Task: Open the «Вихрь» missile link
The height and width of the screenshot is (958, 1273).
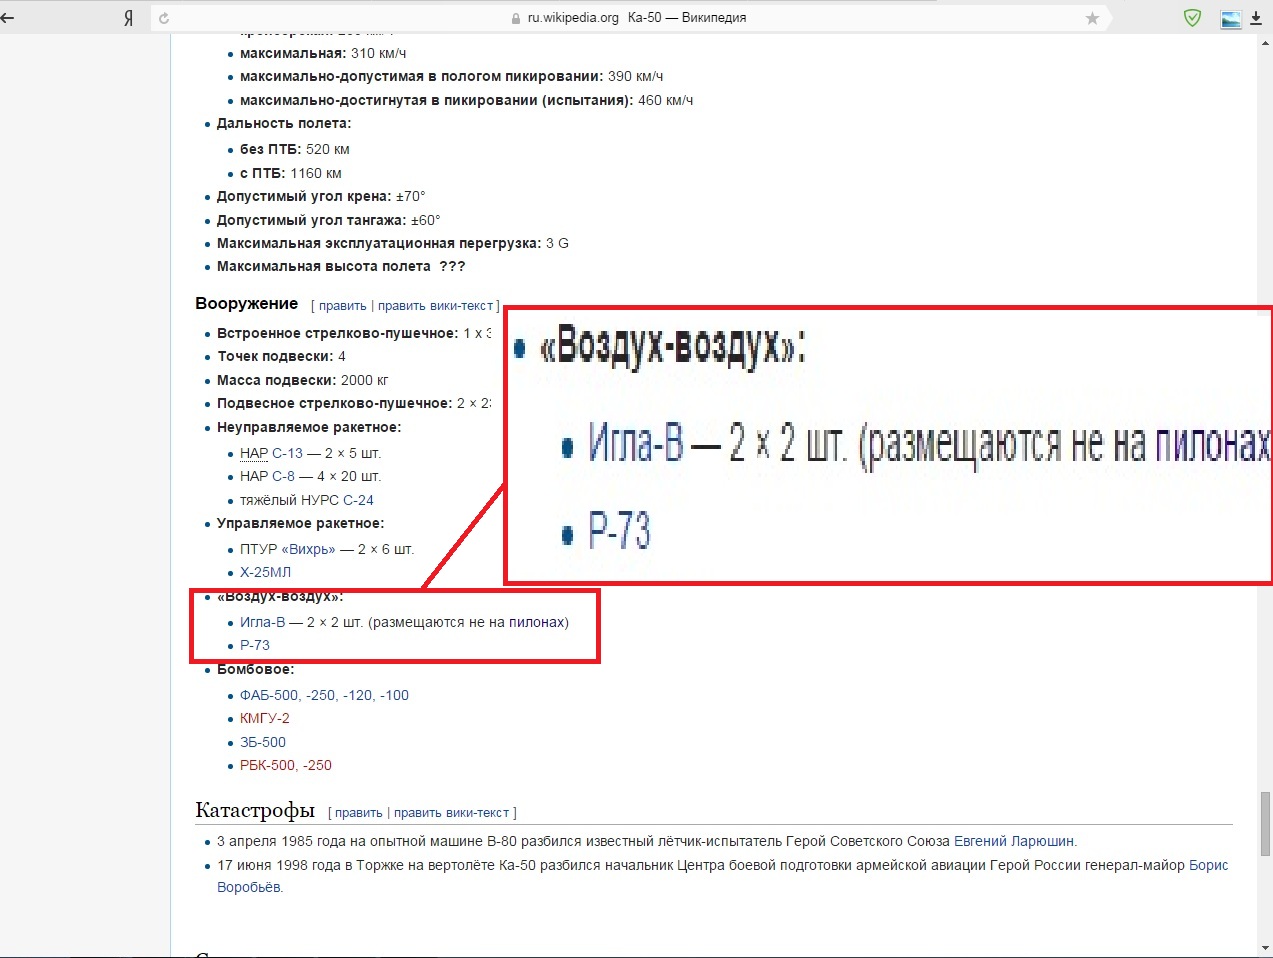Action: tap(308, 549)
